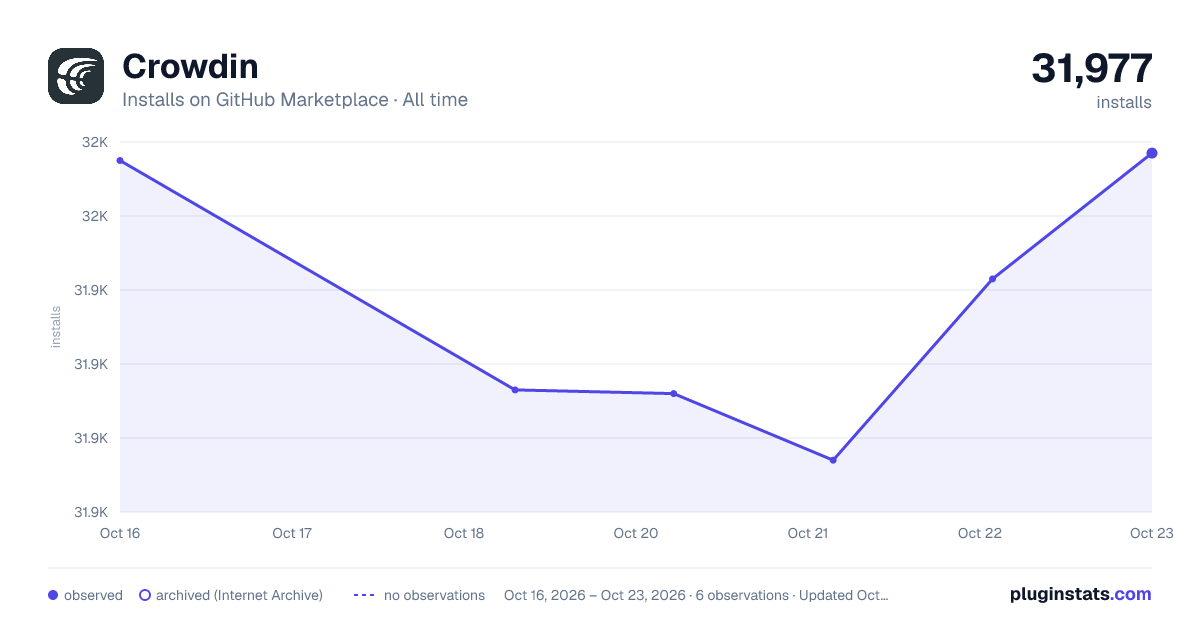Select the lowest data point near Oct 21

pyautogui.click(x=833, y=460)
